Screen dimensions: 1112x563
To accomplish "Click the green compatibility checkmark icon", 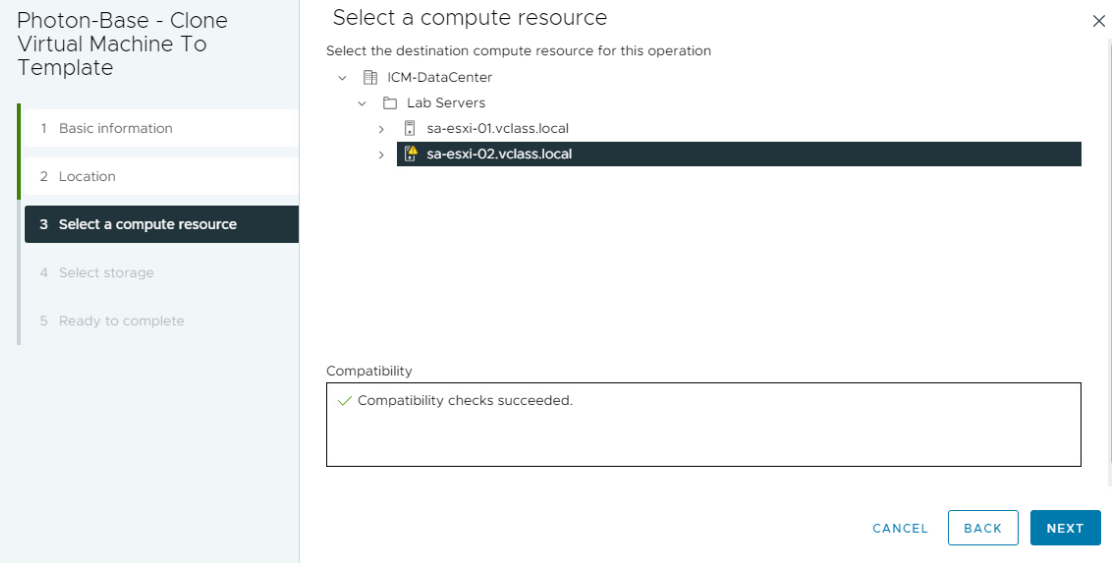I will (345, 401).
